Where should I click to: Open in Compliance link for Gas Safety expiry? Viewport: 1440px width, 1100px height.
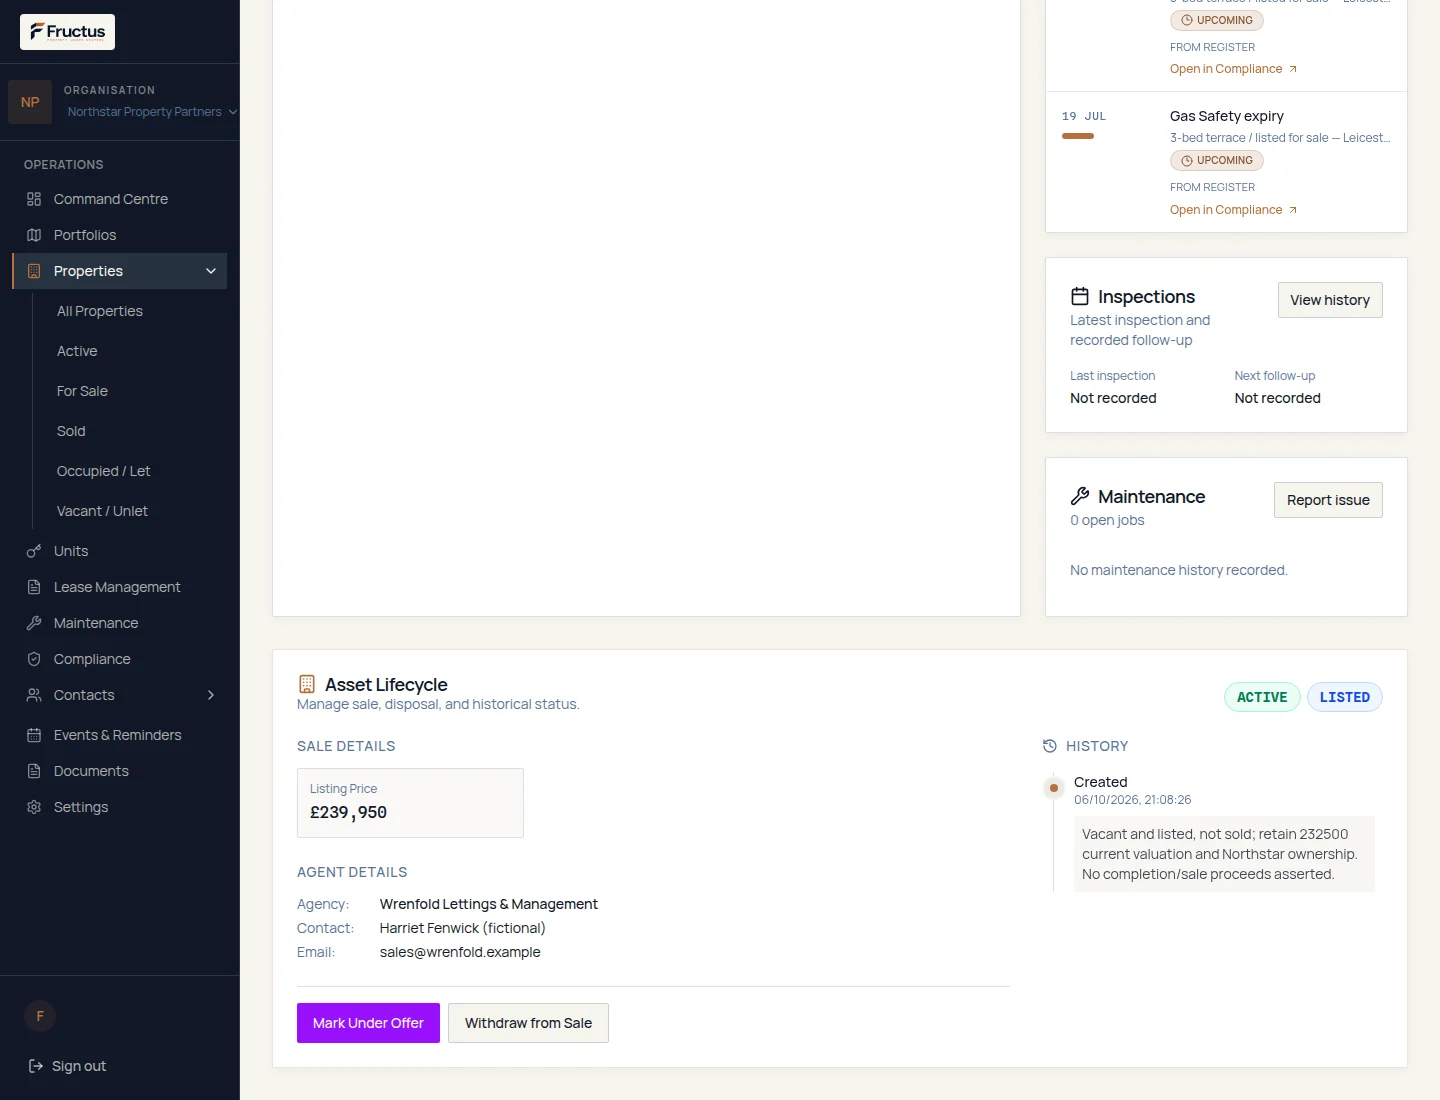[1233, 210]
